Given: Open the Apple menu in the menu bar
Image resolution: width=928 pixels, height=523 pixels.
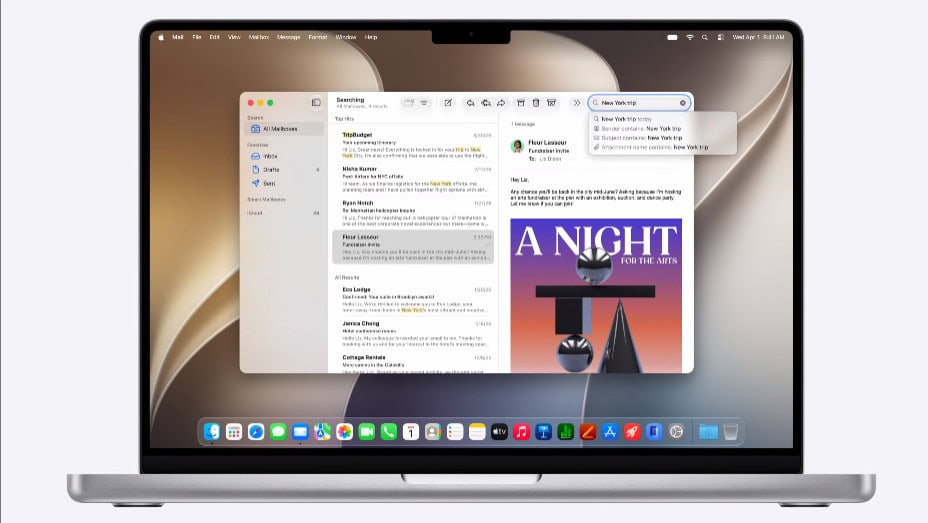Looking at the screenshot, I should (161, 37).
